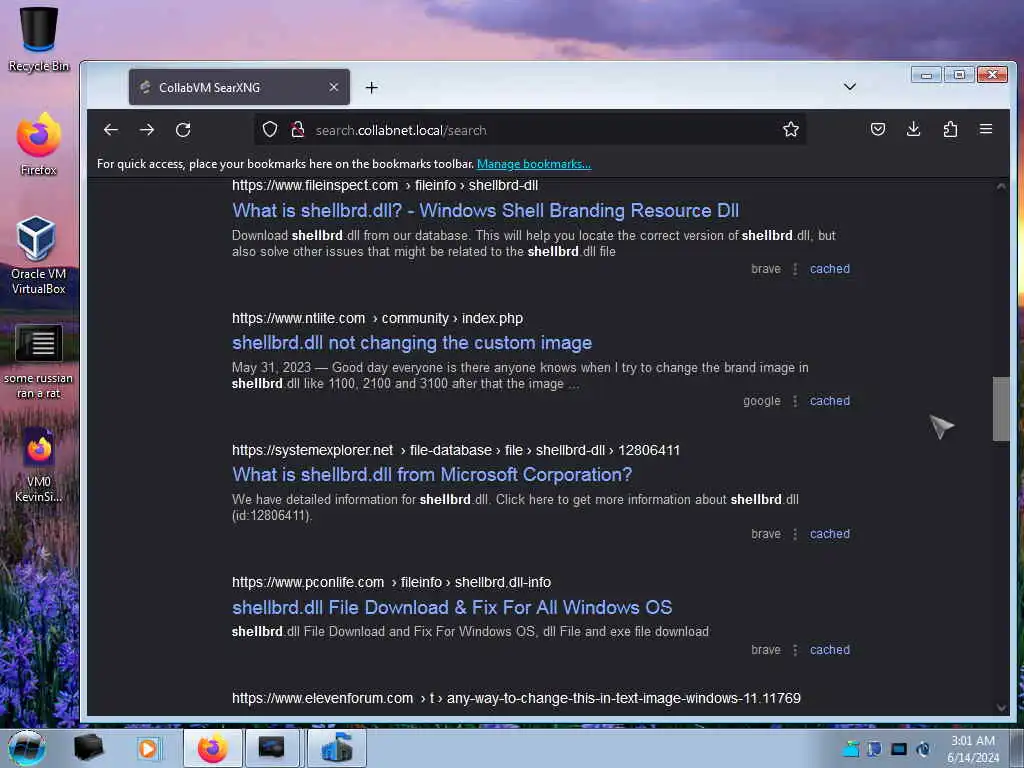Click the insecure connection padlock icon

click(x=298, y=129)
